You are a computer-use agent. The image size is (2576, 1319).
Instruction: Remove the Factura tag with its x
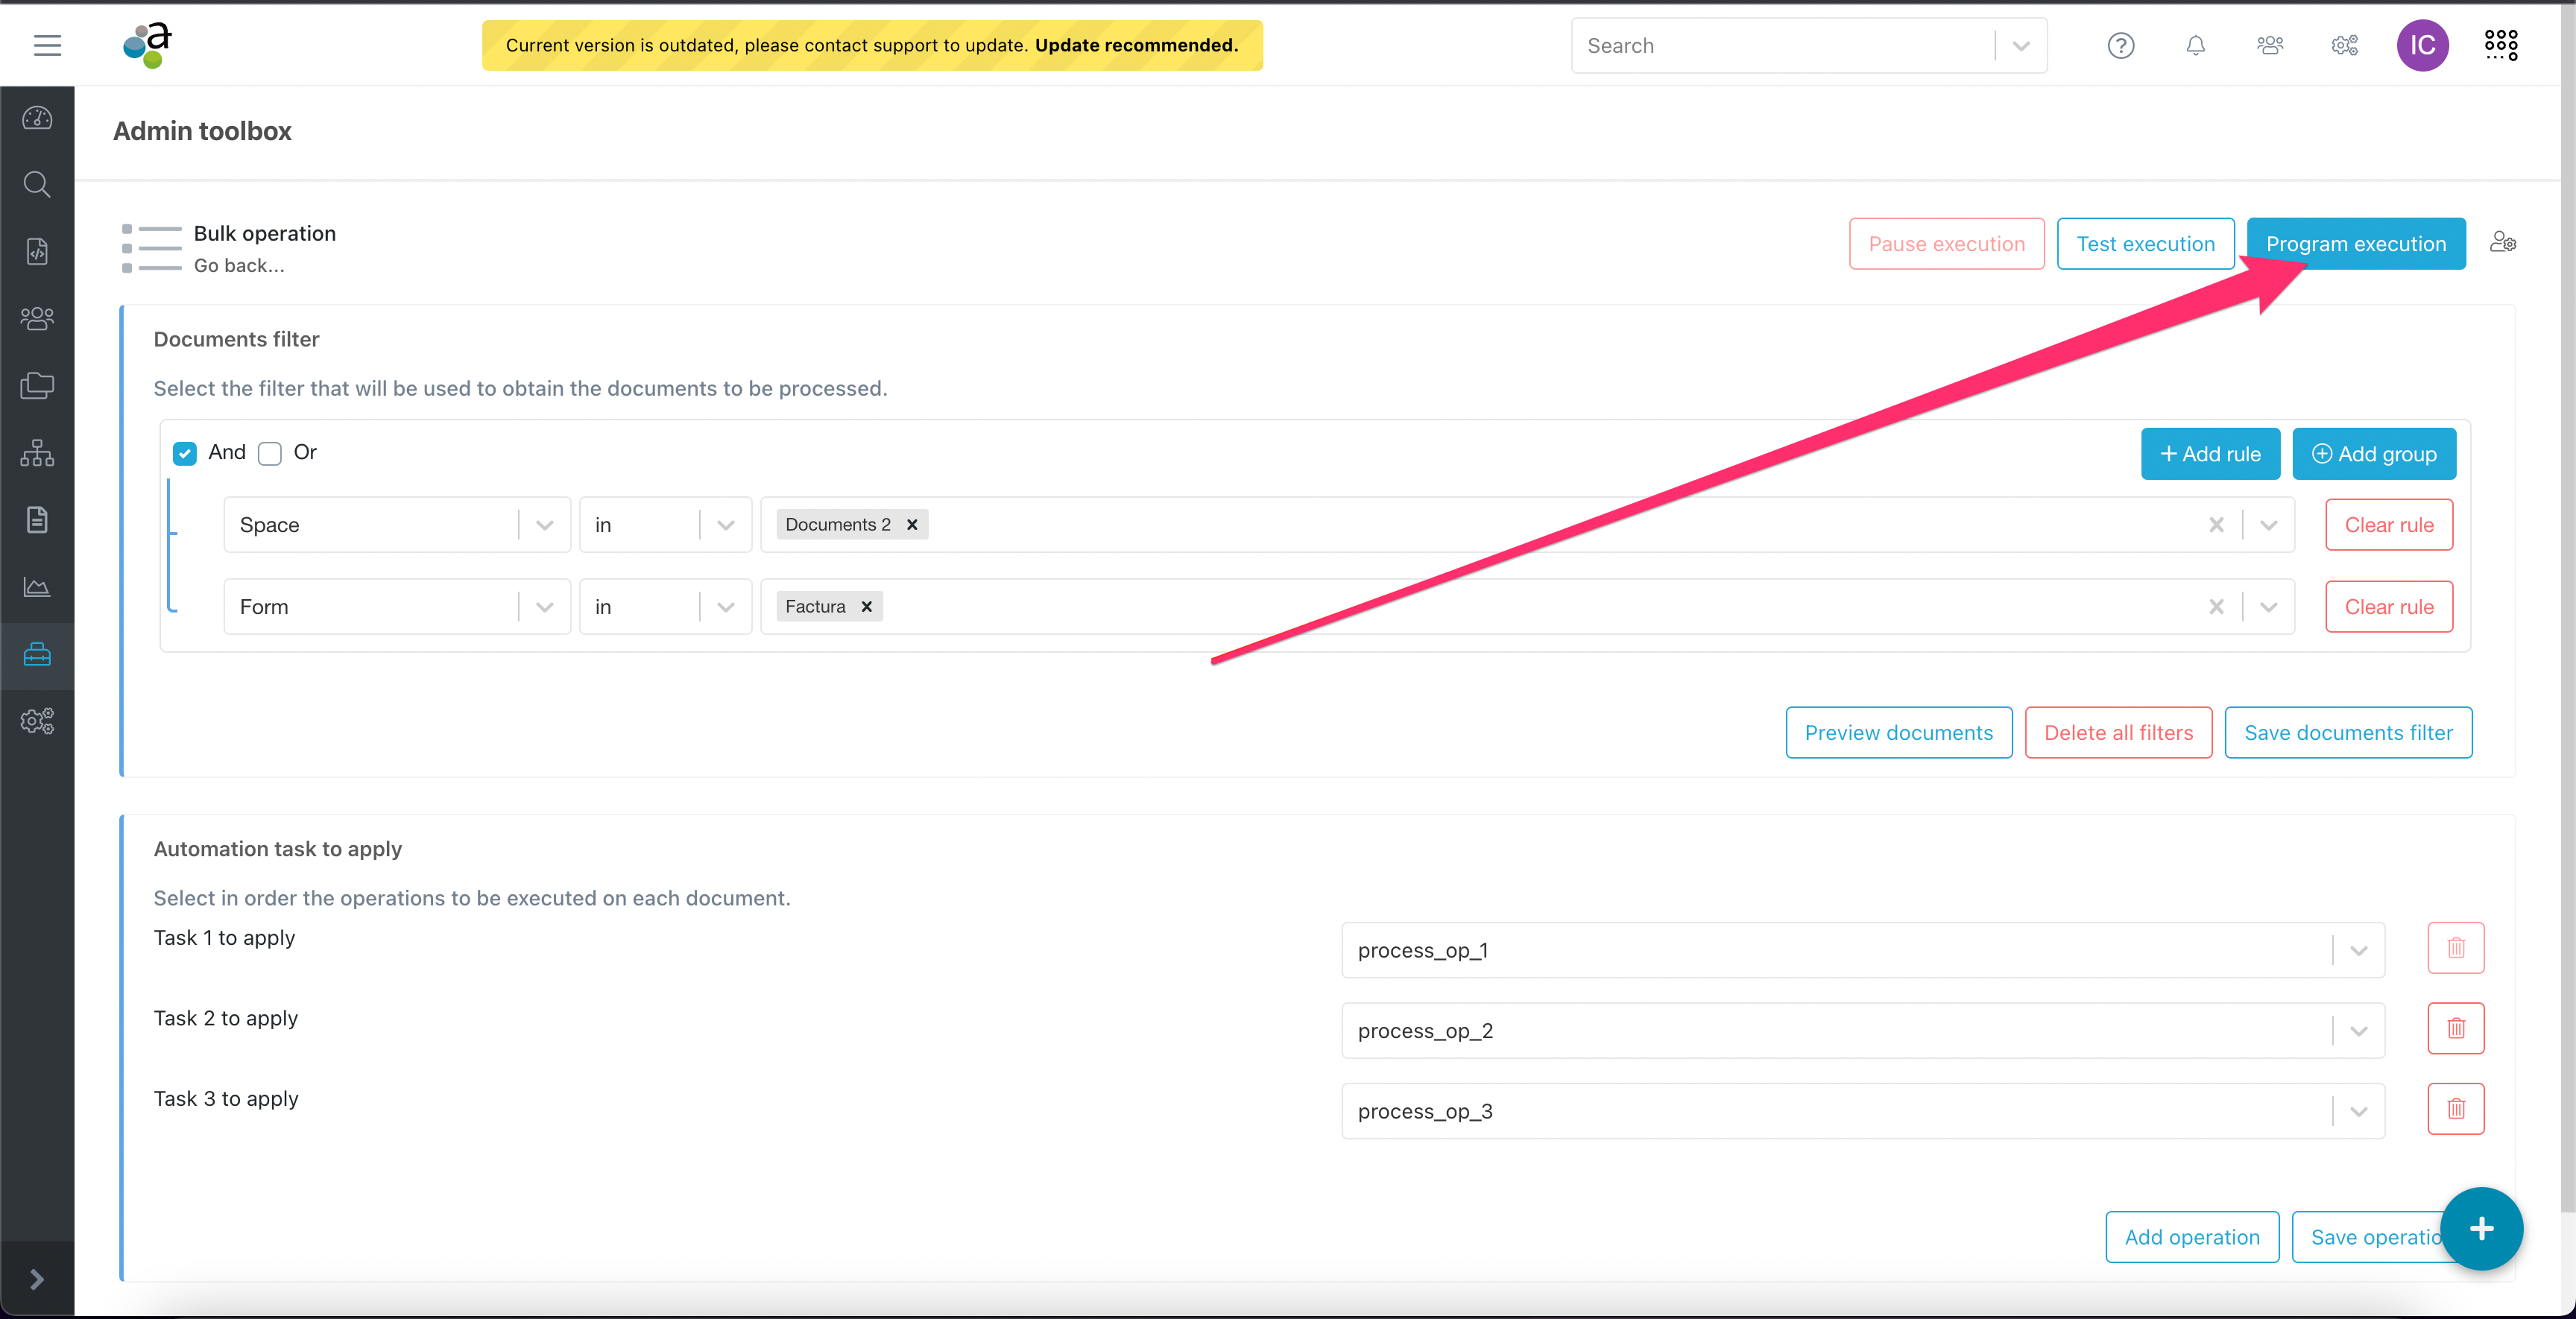tap(866, 607)
